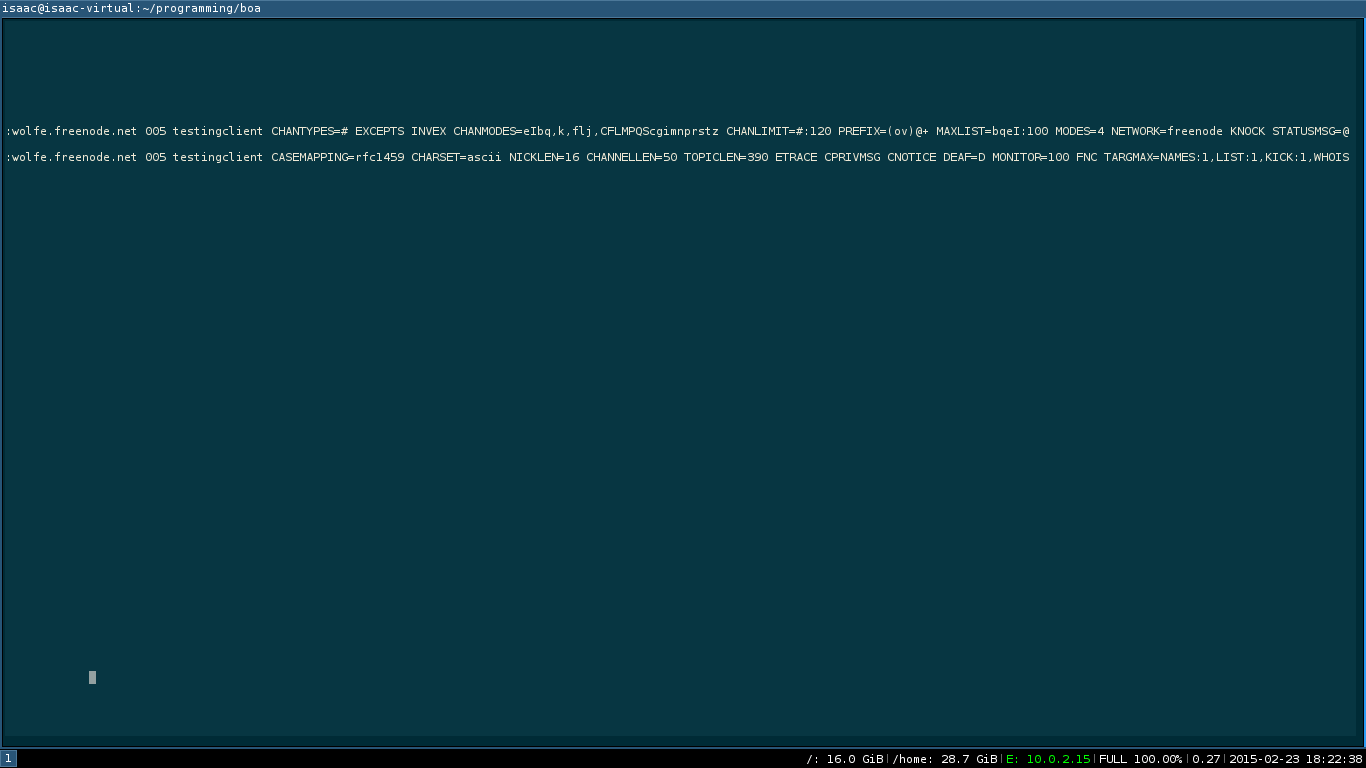Click NICKLEN=16 token
The width and height of the screenshot is (1366, 768).
coord(544,157)
